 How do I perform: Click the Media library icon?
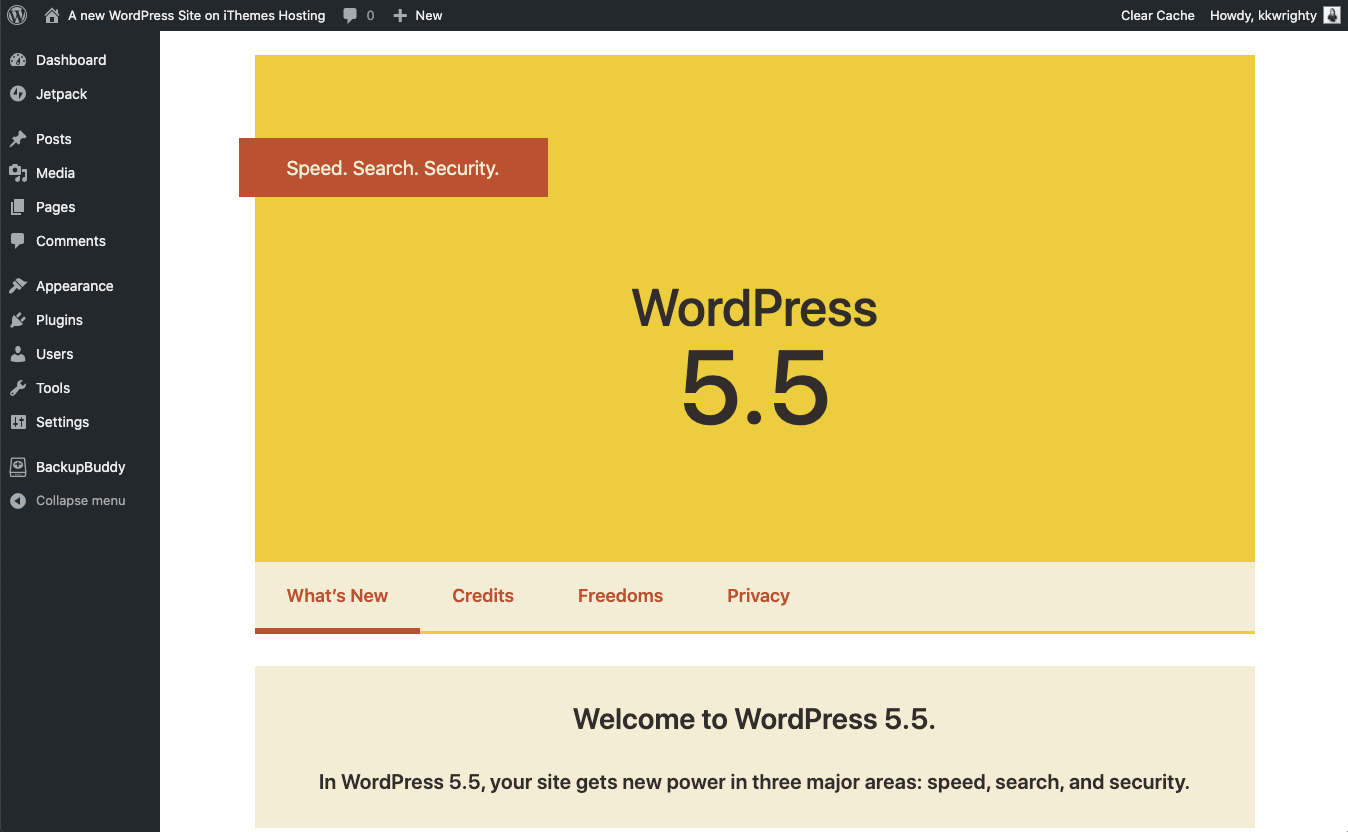pyautogui.click(x=18, y=173)
